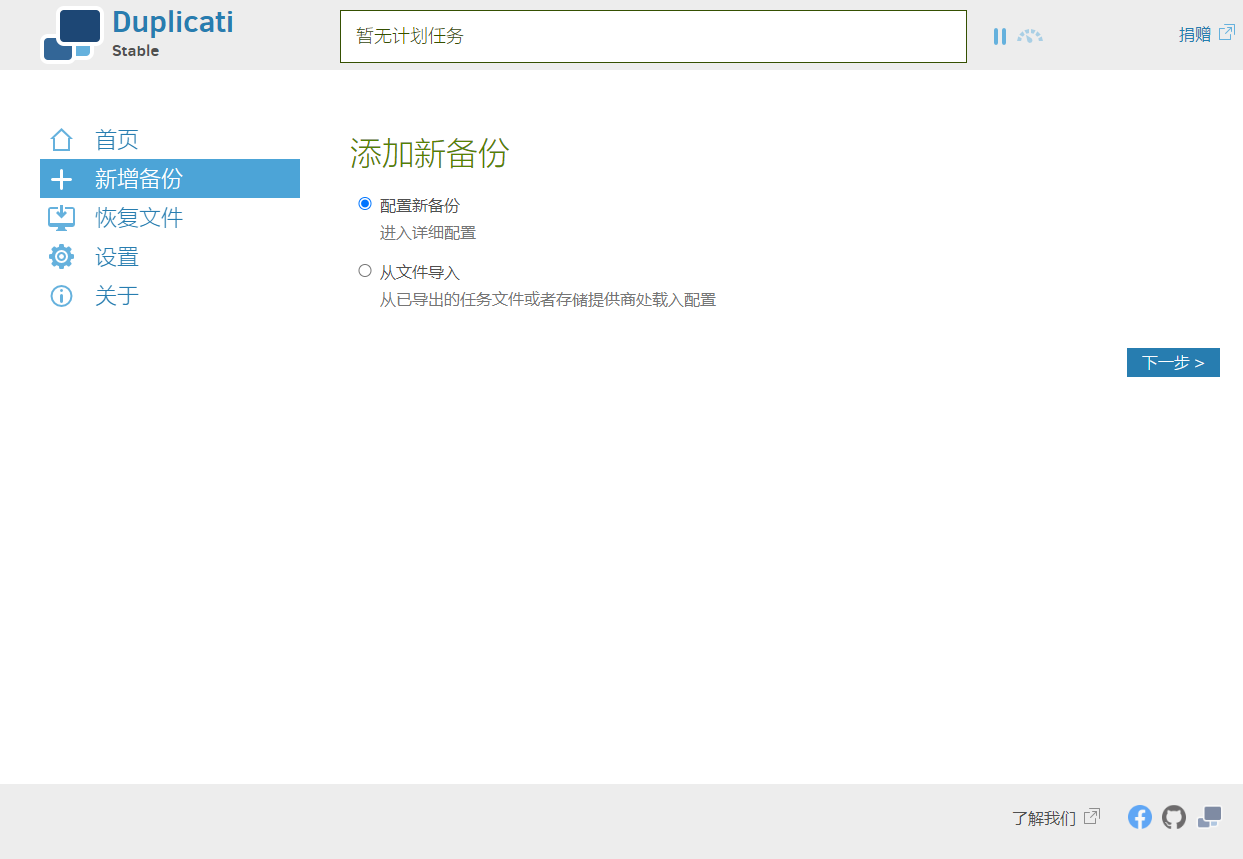Pause Duplicati using the pause icon
The height and width of the screenshot is (859, 1243).
(999, 36)
